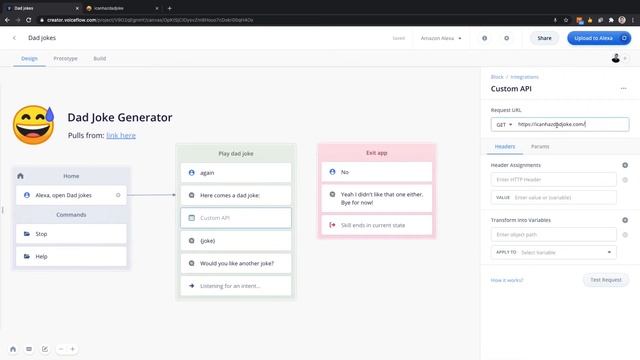Focus the Enter object path field
Viewport: 640px width, 360px height.
point(553,235)
